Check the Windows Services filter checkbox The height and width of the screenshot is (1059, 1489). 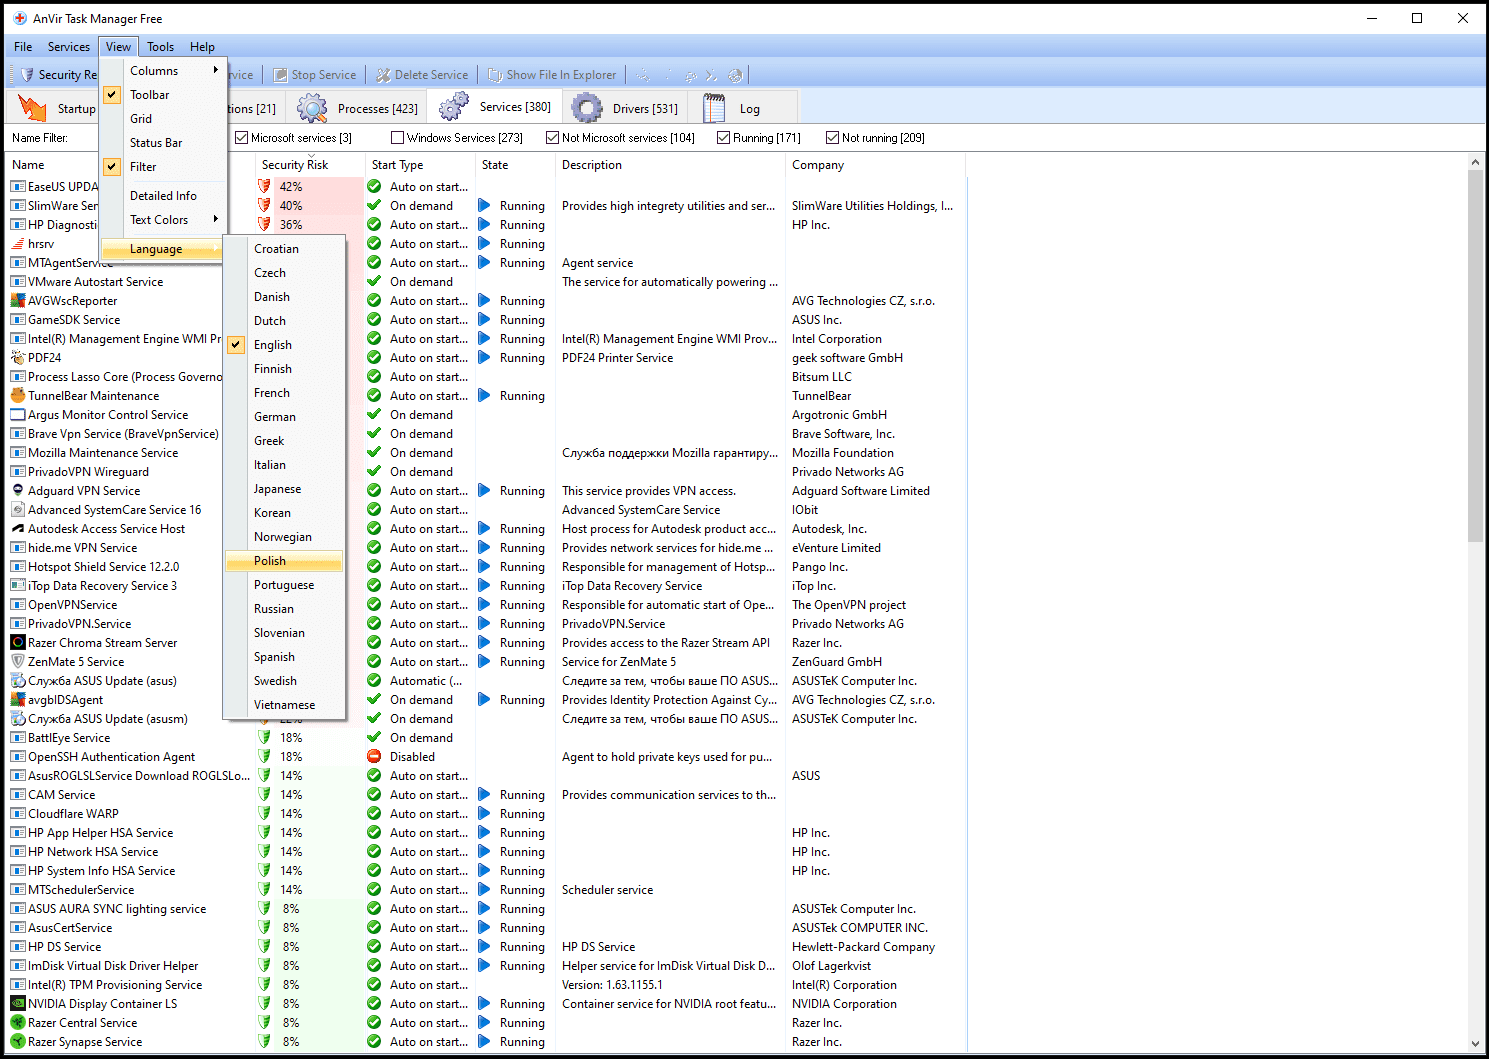coord(398,138)
